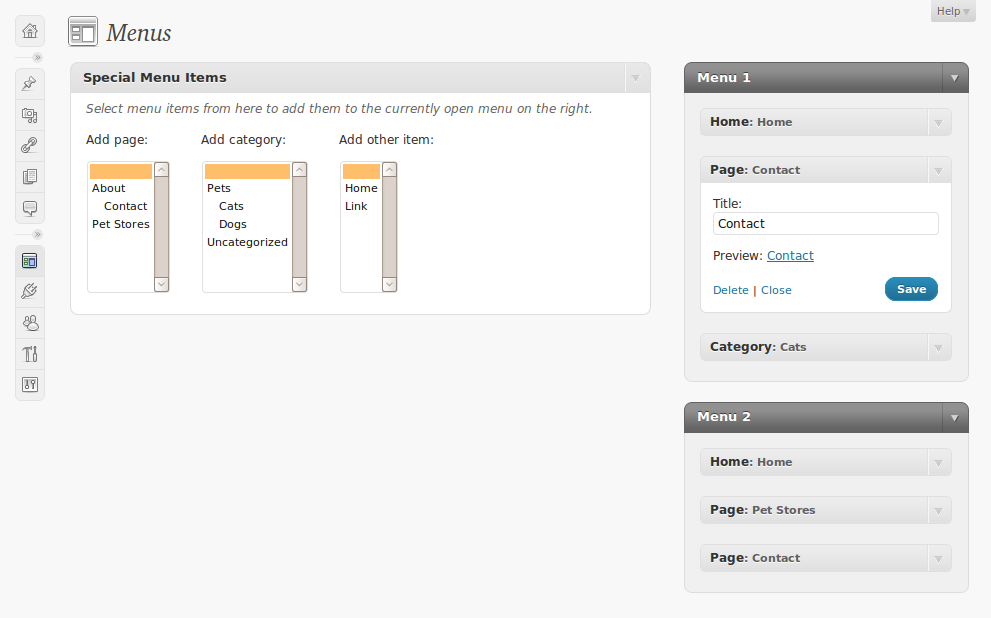Screen dimensions: 991x618
Task: Click down arrow of Add page scrollbar
Action: pos(161,284)
